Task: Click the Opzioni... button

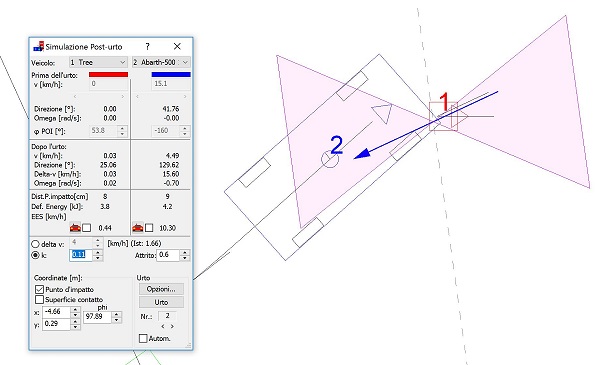Action: click(x=161, y=289)
